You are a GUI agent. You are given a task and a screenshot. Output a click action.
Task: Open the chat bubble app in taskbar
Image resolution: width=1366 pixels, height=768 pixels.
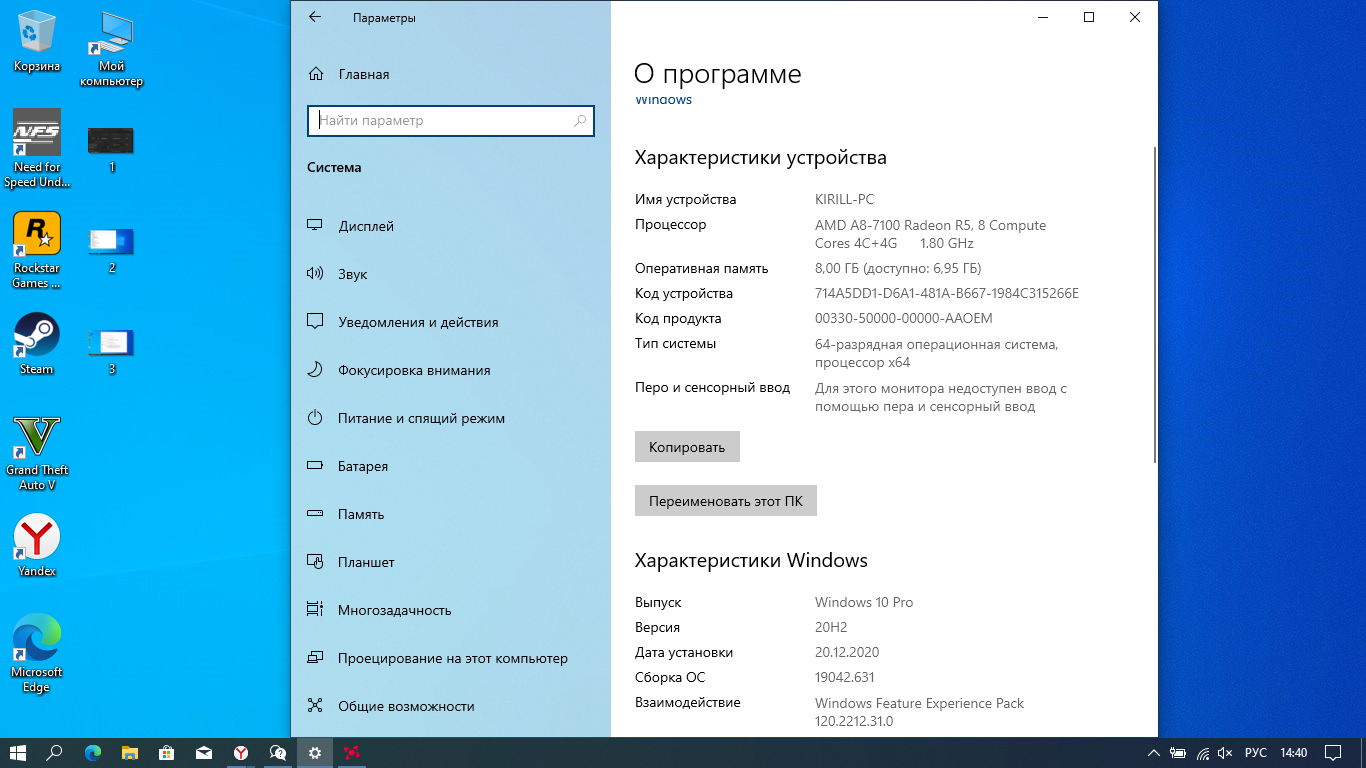coord(278,752)
